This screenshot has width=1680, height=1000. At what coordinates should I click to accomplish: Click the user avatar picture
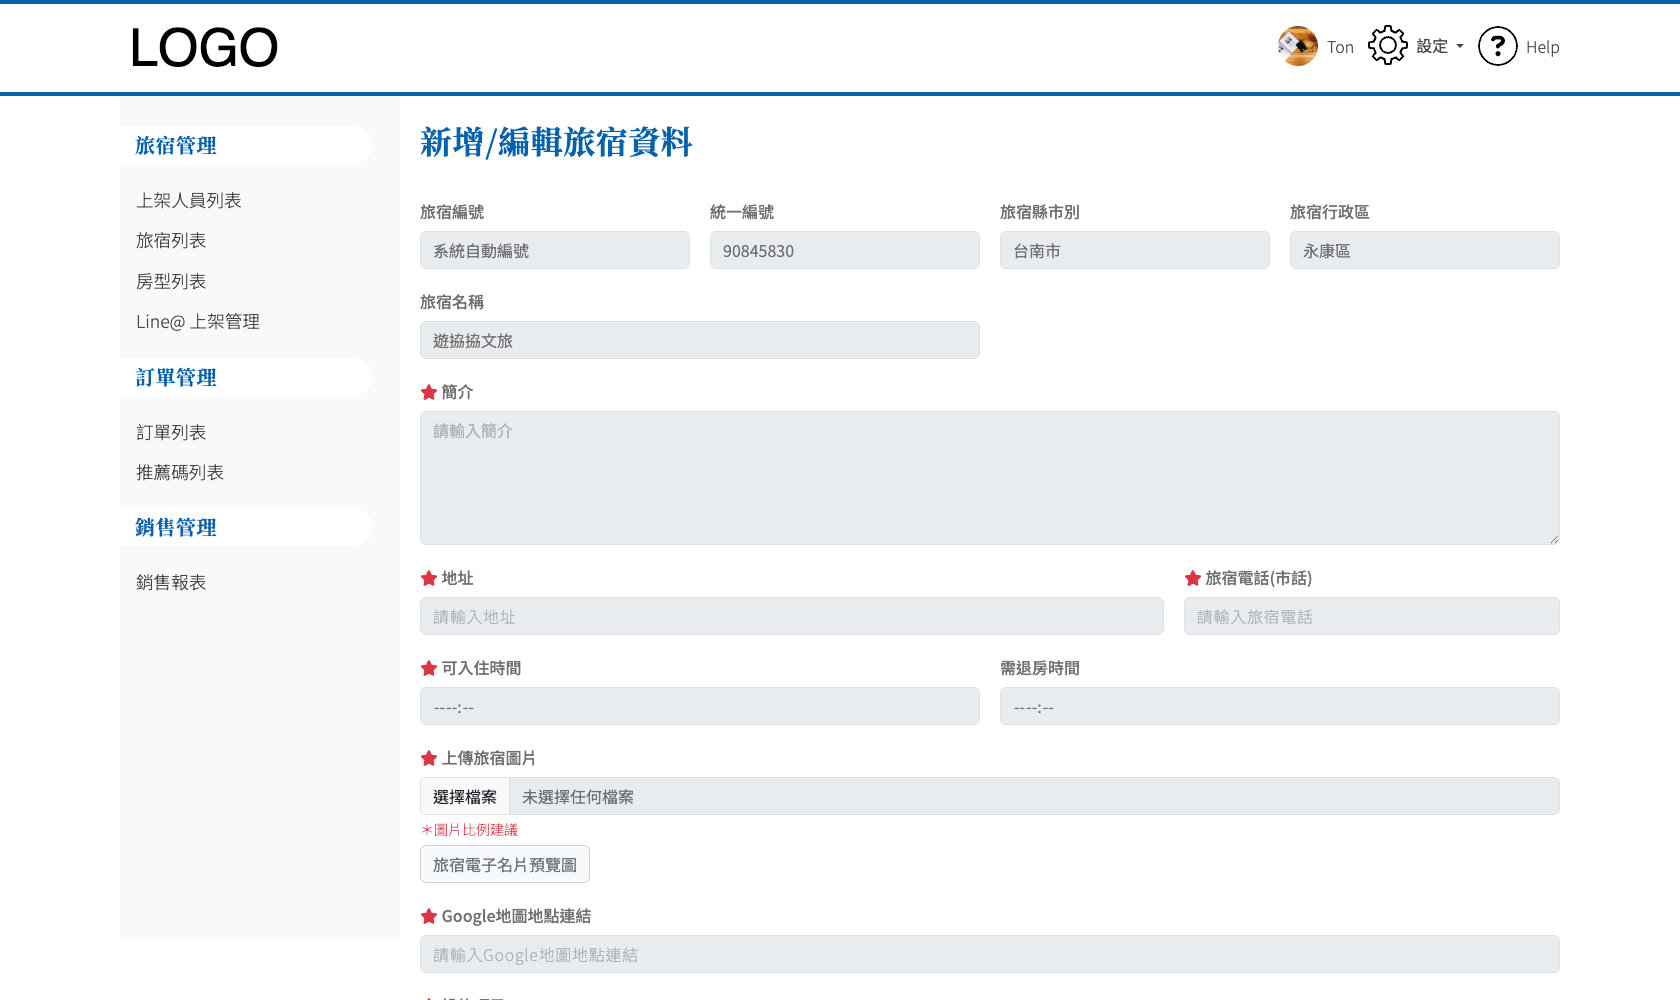[1297, 46]
